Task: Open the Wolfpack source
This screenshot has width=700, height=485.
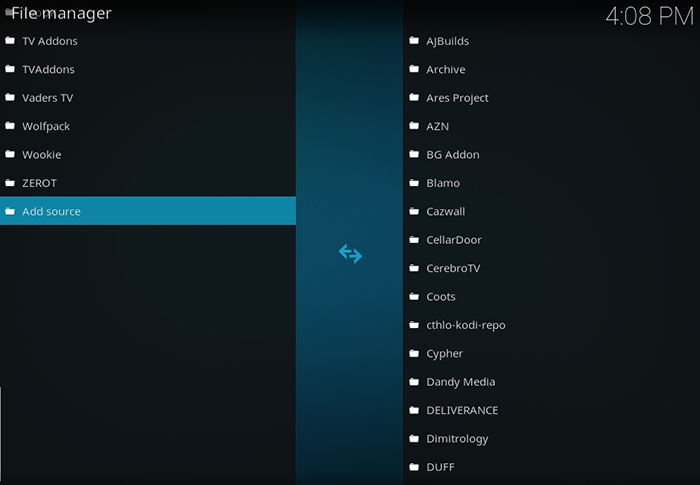Action: tap(148, 126)
